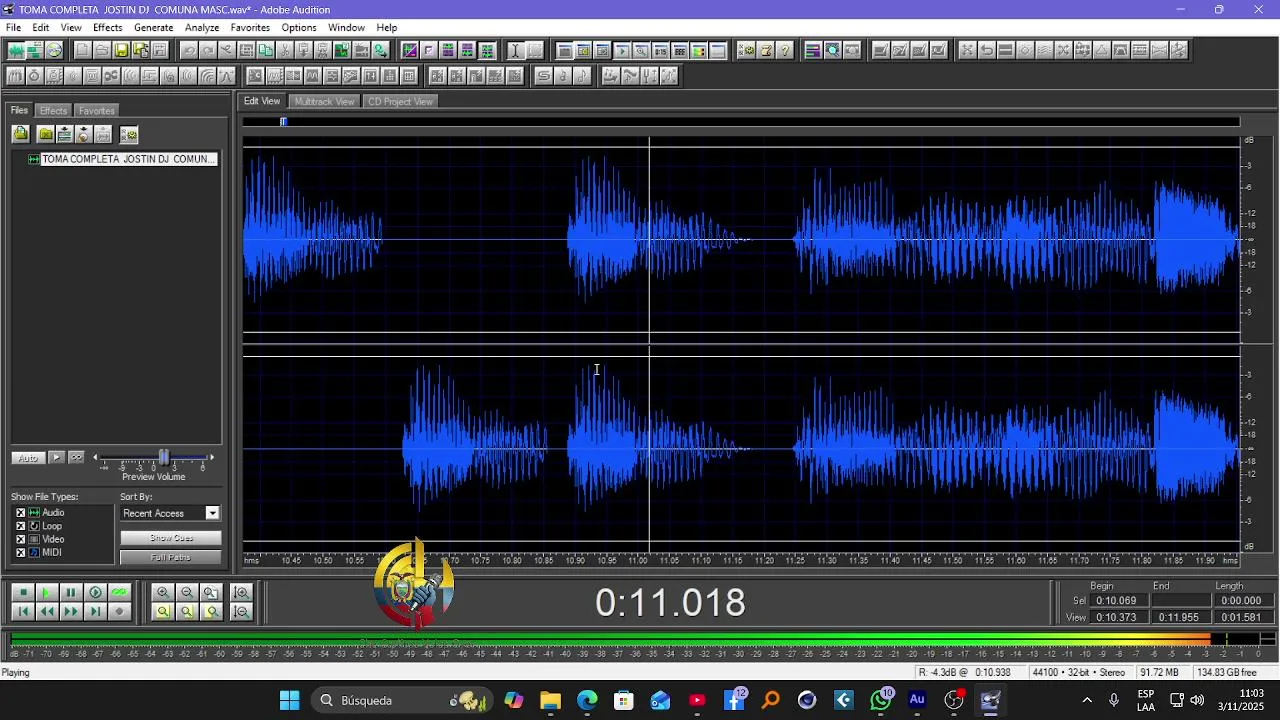
Task: Click preview play button in Files panel
Action: click(56, 457)
